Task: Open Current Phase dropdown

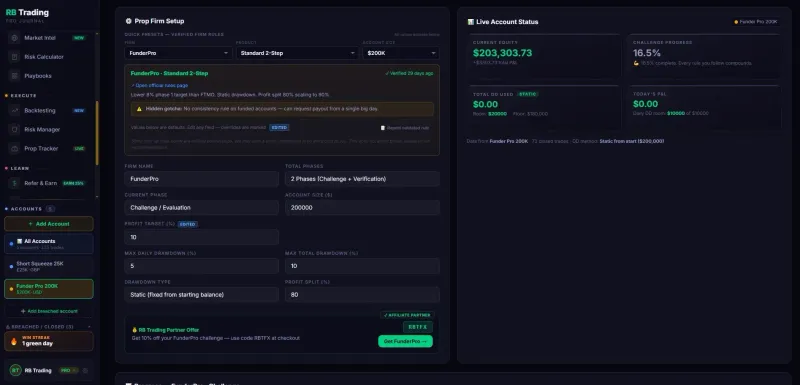Action: [202, 208]
